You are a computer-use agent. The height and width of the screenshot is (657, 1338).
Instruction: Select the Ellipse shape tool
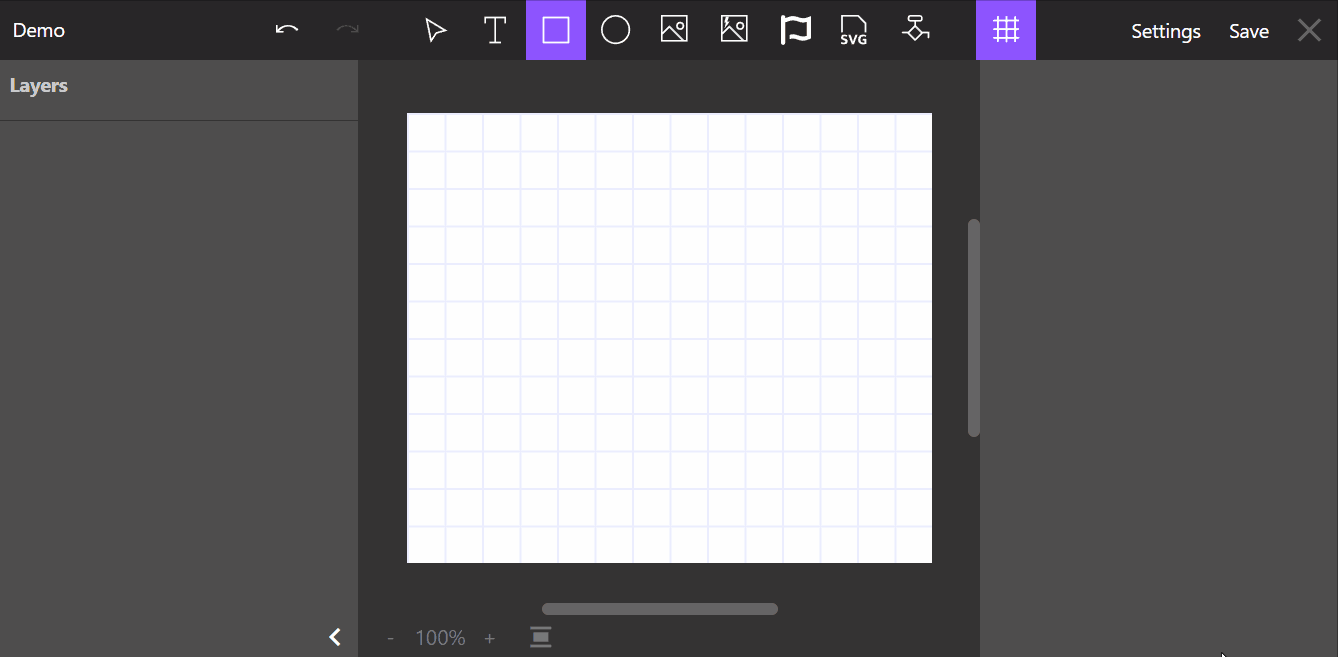pos(615,30)
